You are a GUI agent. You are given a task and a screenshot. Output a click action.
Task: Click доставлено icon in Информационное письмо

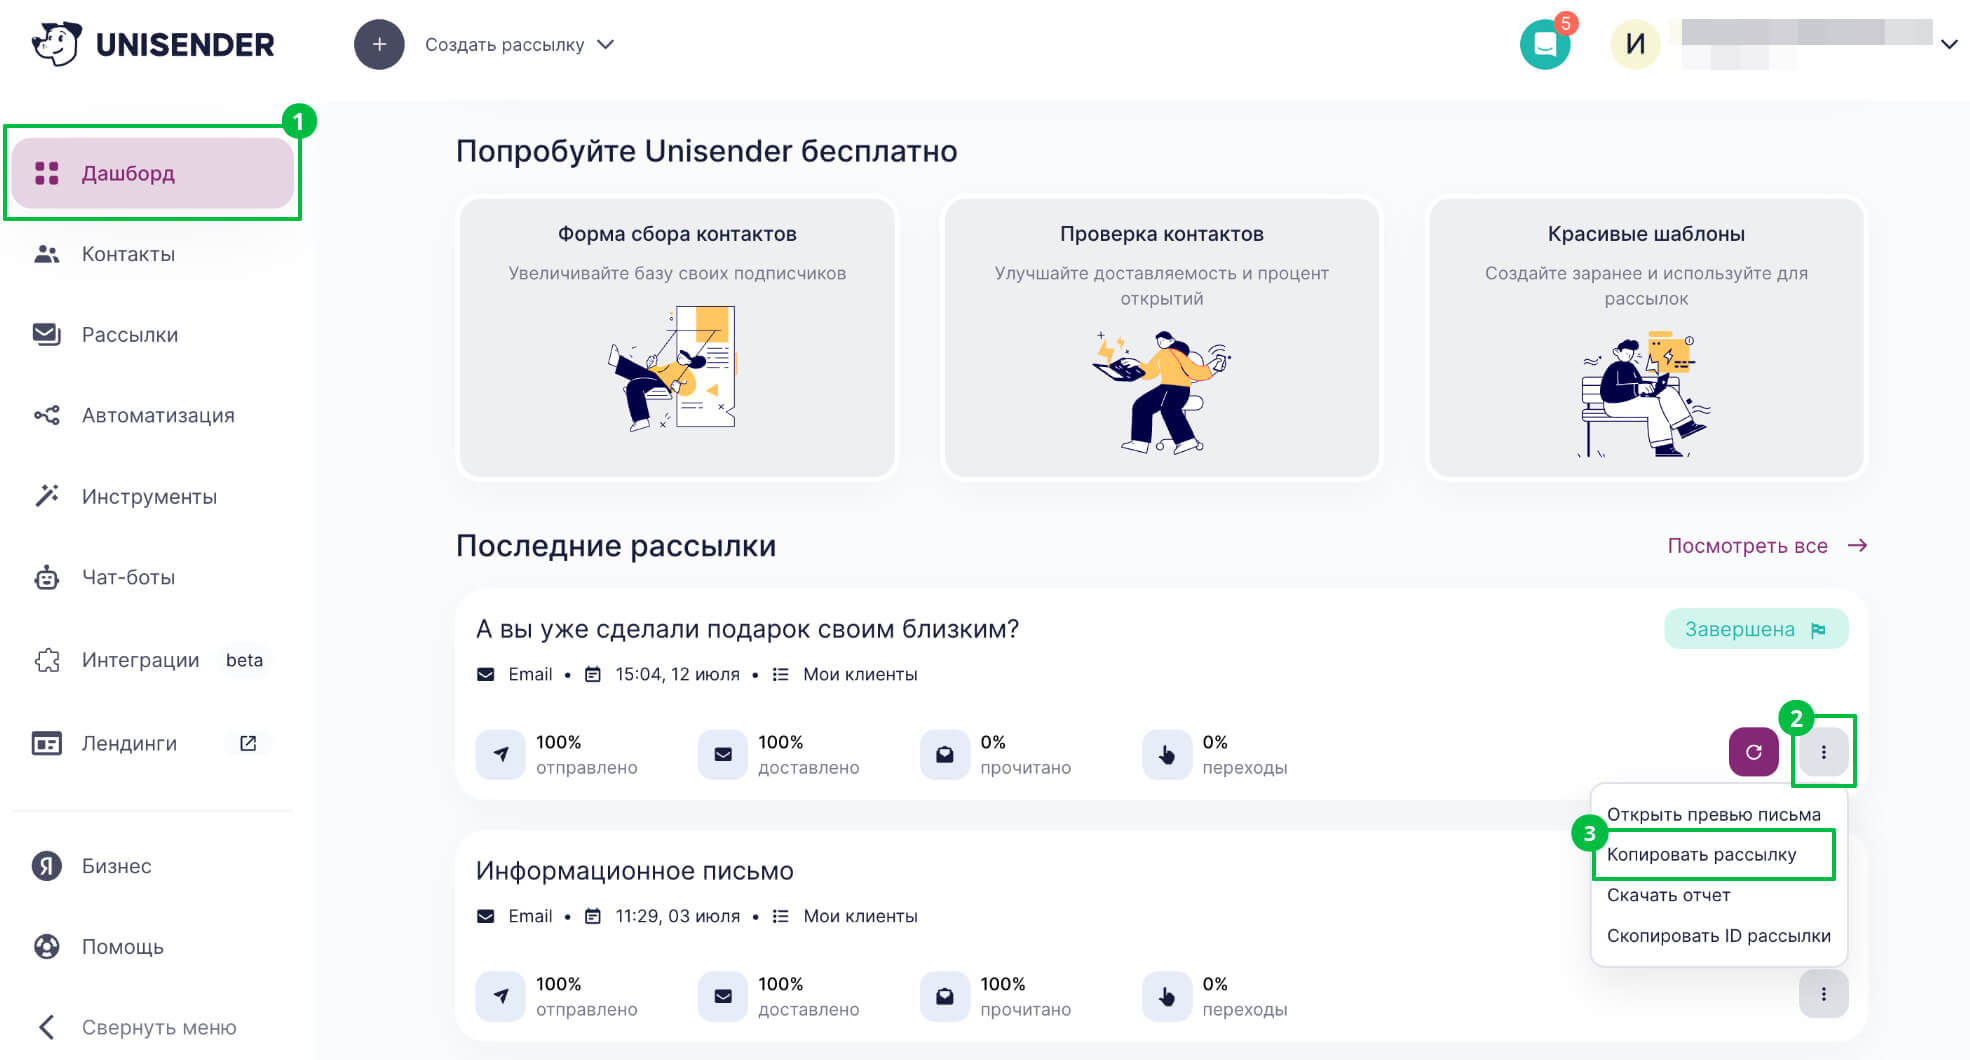point(723,996)
